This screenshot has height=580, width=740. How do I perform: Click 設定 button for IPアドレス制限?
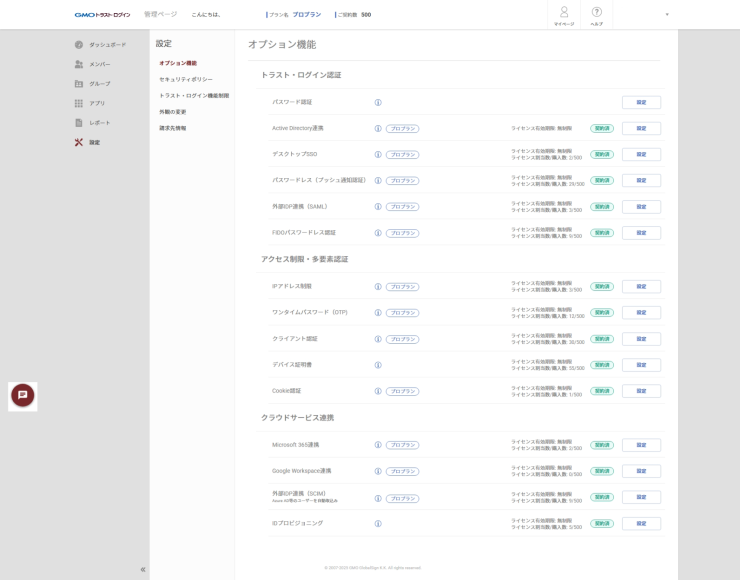pos(641,286)
